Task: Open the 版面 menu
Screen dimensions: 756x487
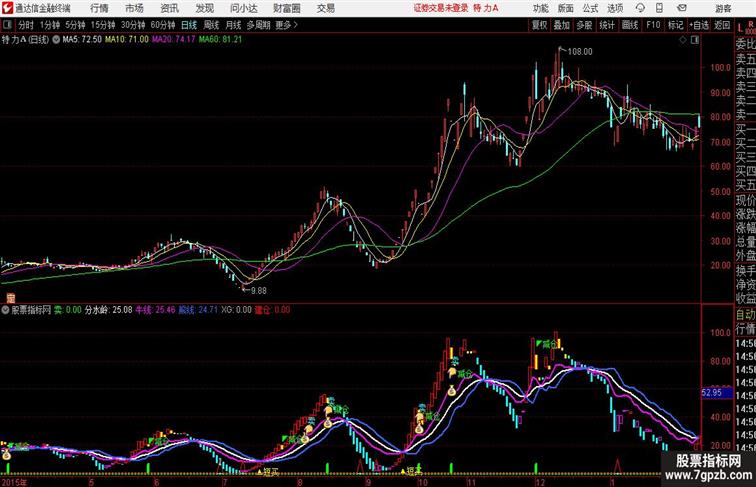Action: [x=565, y=8]
